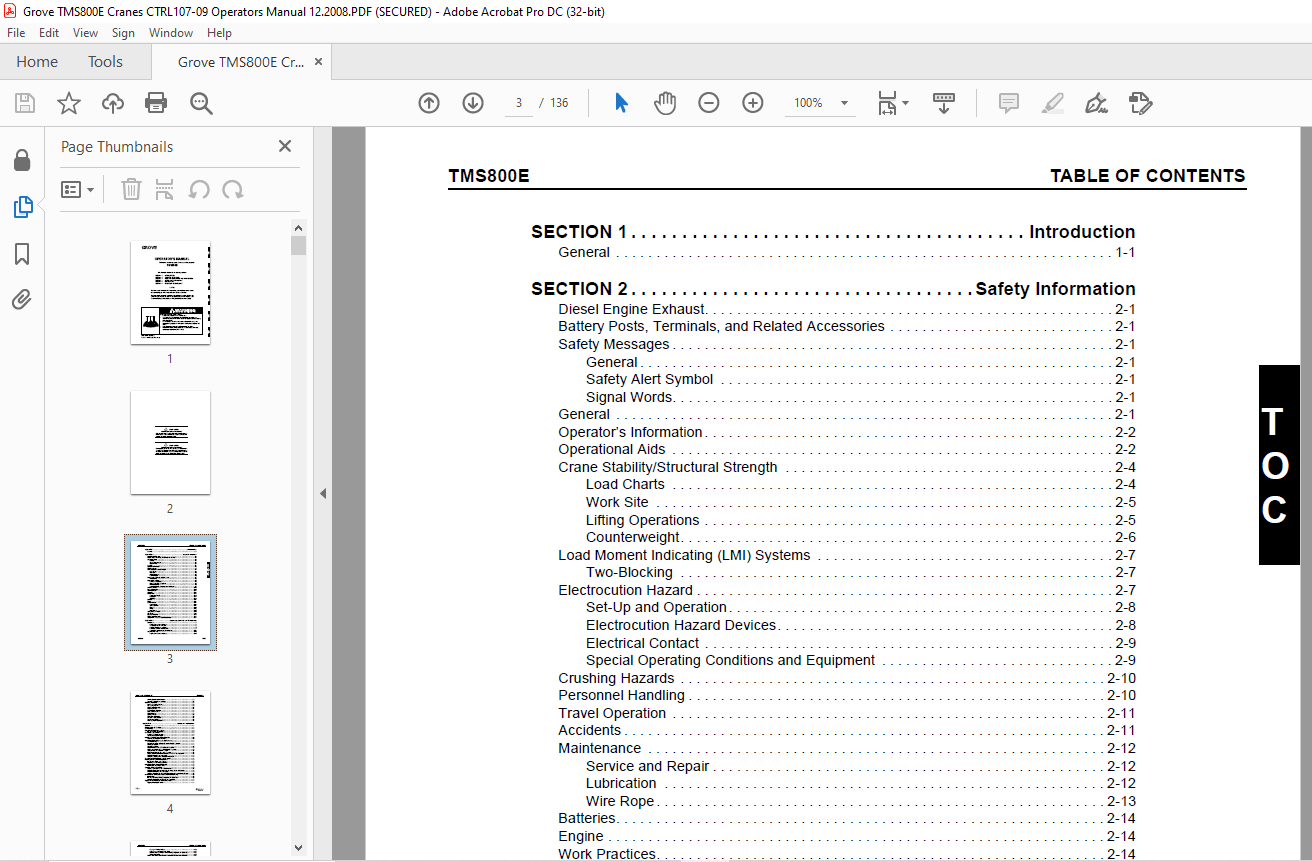
Task: Click the SECTION 2 Safety Information heading
Action: click(833, 289)
